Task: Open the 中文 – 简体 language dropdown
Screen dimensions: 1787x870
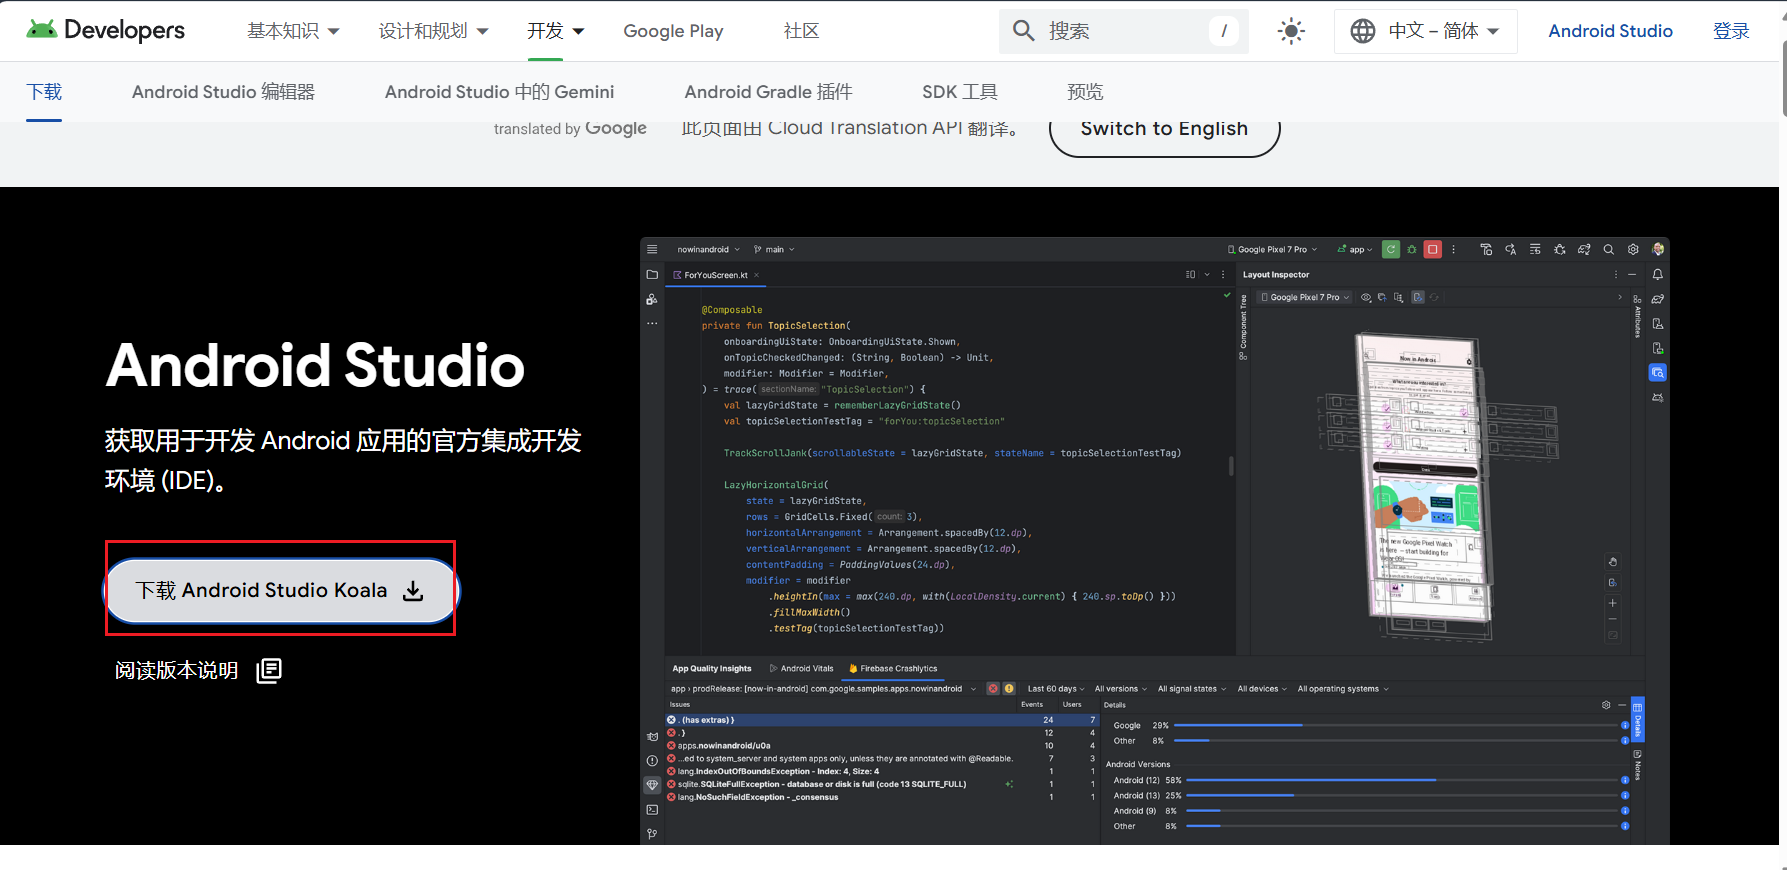Action: [x=1425, y=31]
